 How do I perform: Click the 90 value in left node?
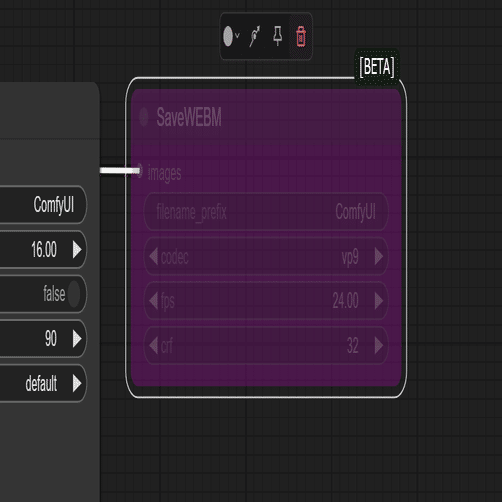(51, 339)
